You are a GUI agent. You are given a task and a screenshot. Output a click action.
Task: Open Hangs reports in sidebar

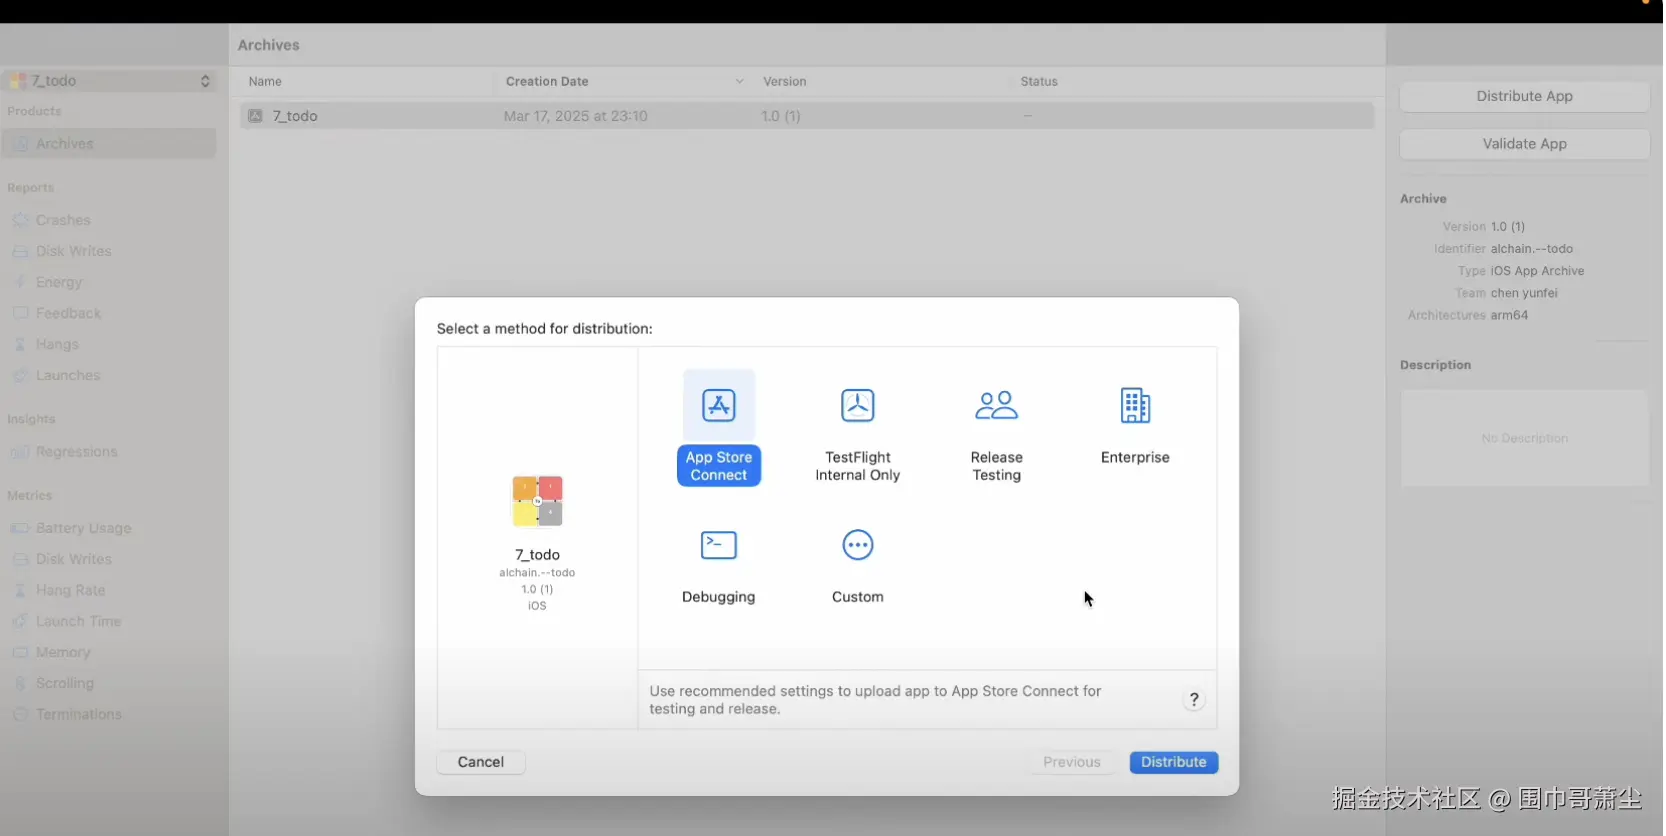click(57, 344)
